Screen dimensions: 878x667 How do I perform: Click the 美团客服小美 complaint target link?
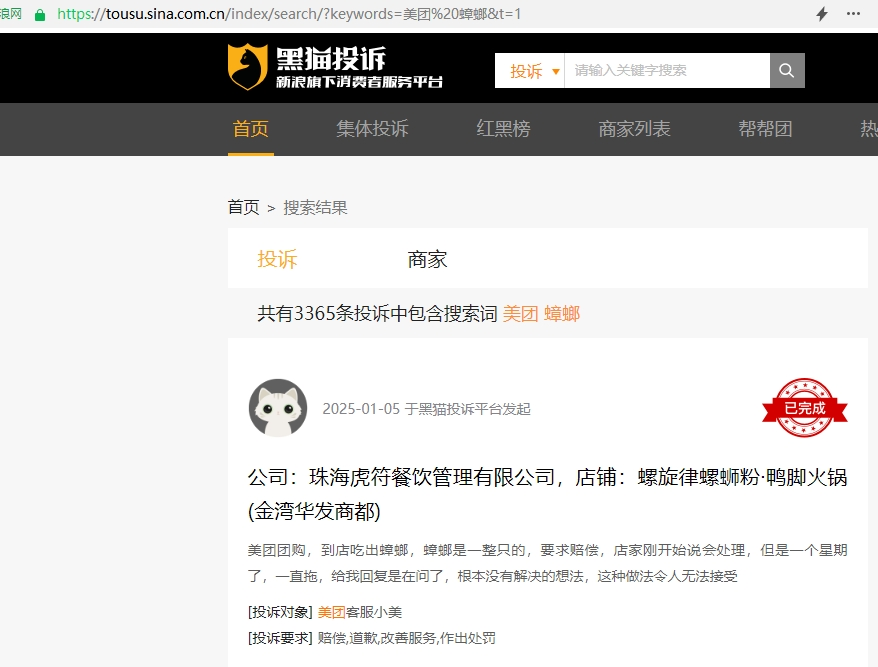359,612
